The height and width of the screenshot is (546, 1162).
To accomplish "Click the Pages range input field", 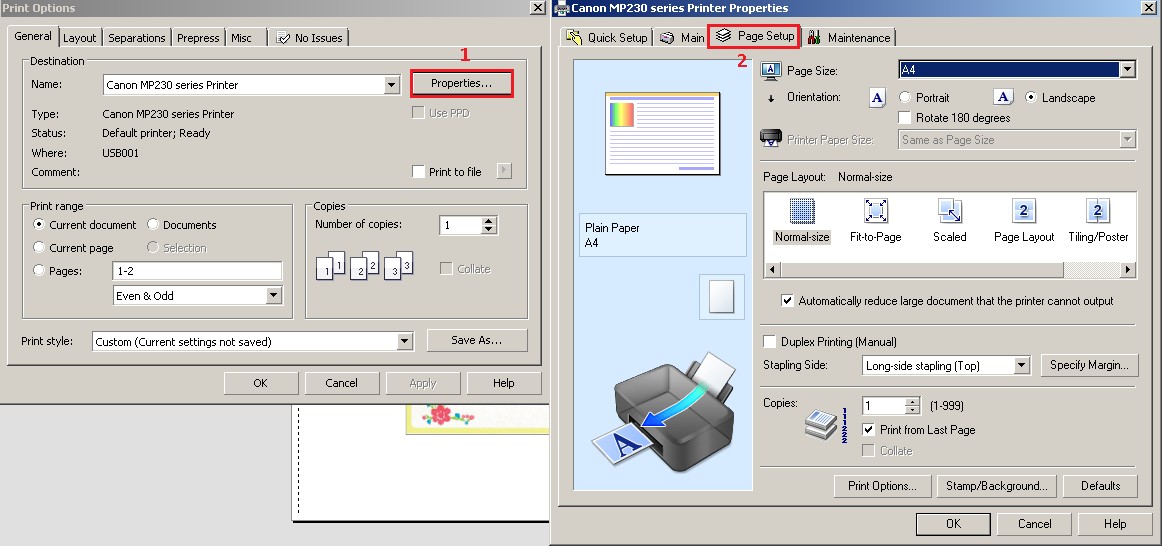I will (197, 271).
